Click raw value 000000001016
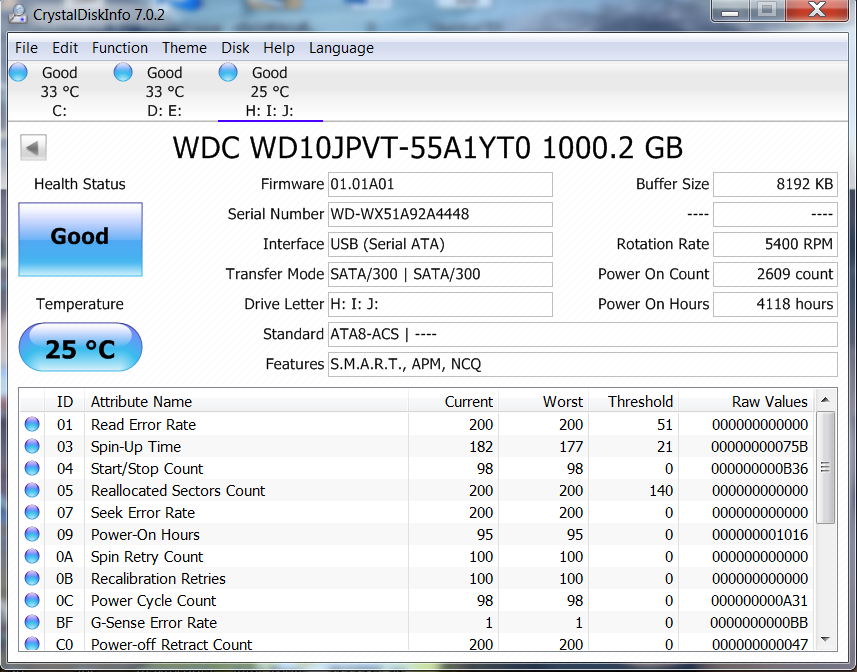The width and height of the screenshot is (857, 672). 760,534
